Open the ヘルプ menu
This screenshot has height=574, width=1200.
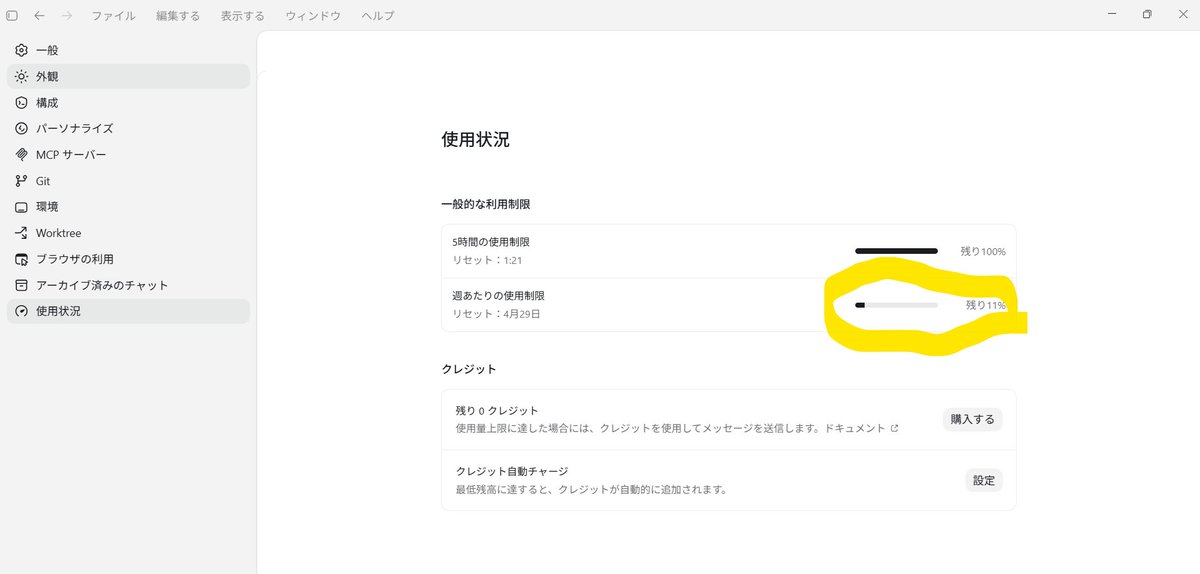coord(378,16)
